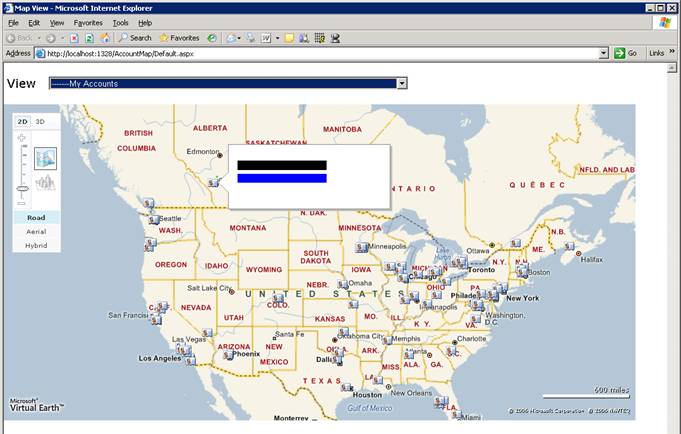
Task: Click the Windows flag logo throbber
Action: click(x=664, y=23)
